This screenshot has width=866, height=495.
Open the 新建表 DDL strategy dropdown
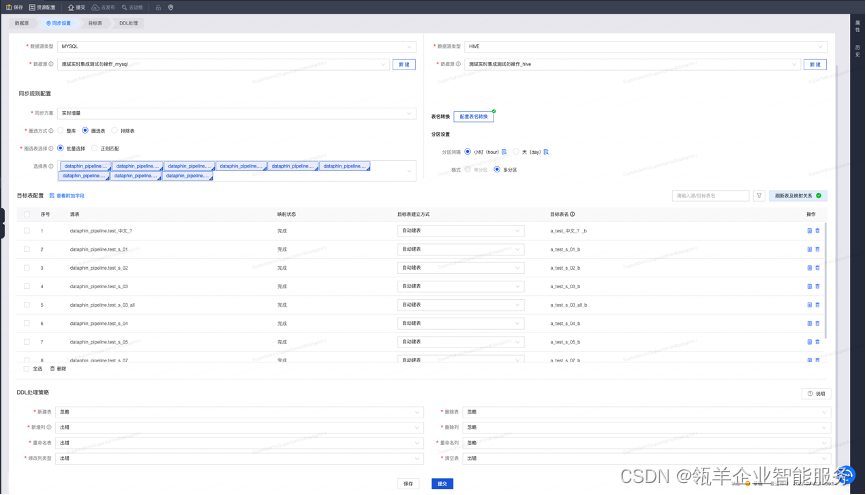239,412
